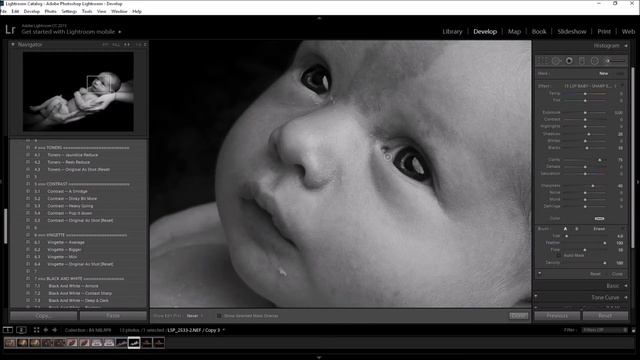The width and height of the screenshot is (640, 360).
Task: Hide the filmstrip with bottom arrow
Action: (x=319, y=357)
